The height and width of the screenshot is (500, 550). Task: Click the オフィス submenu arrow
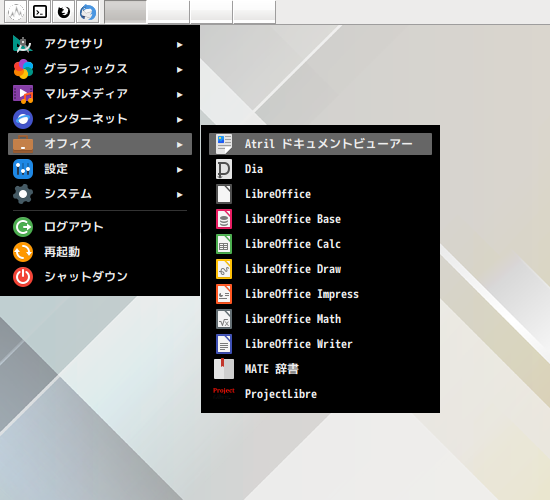(180, 145)
